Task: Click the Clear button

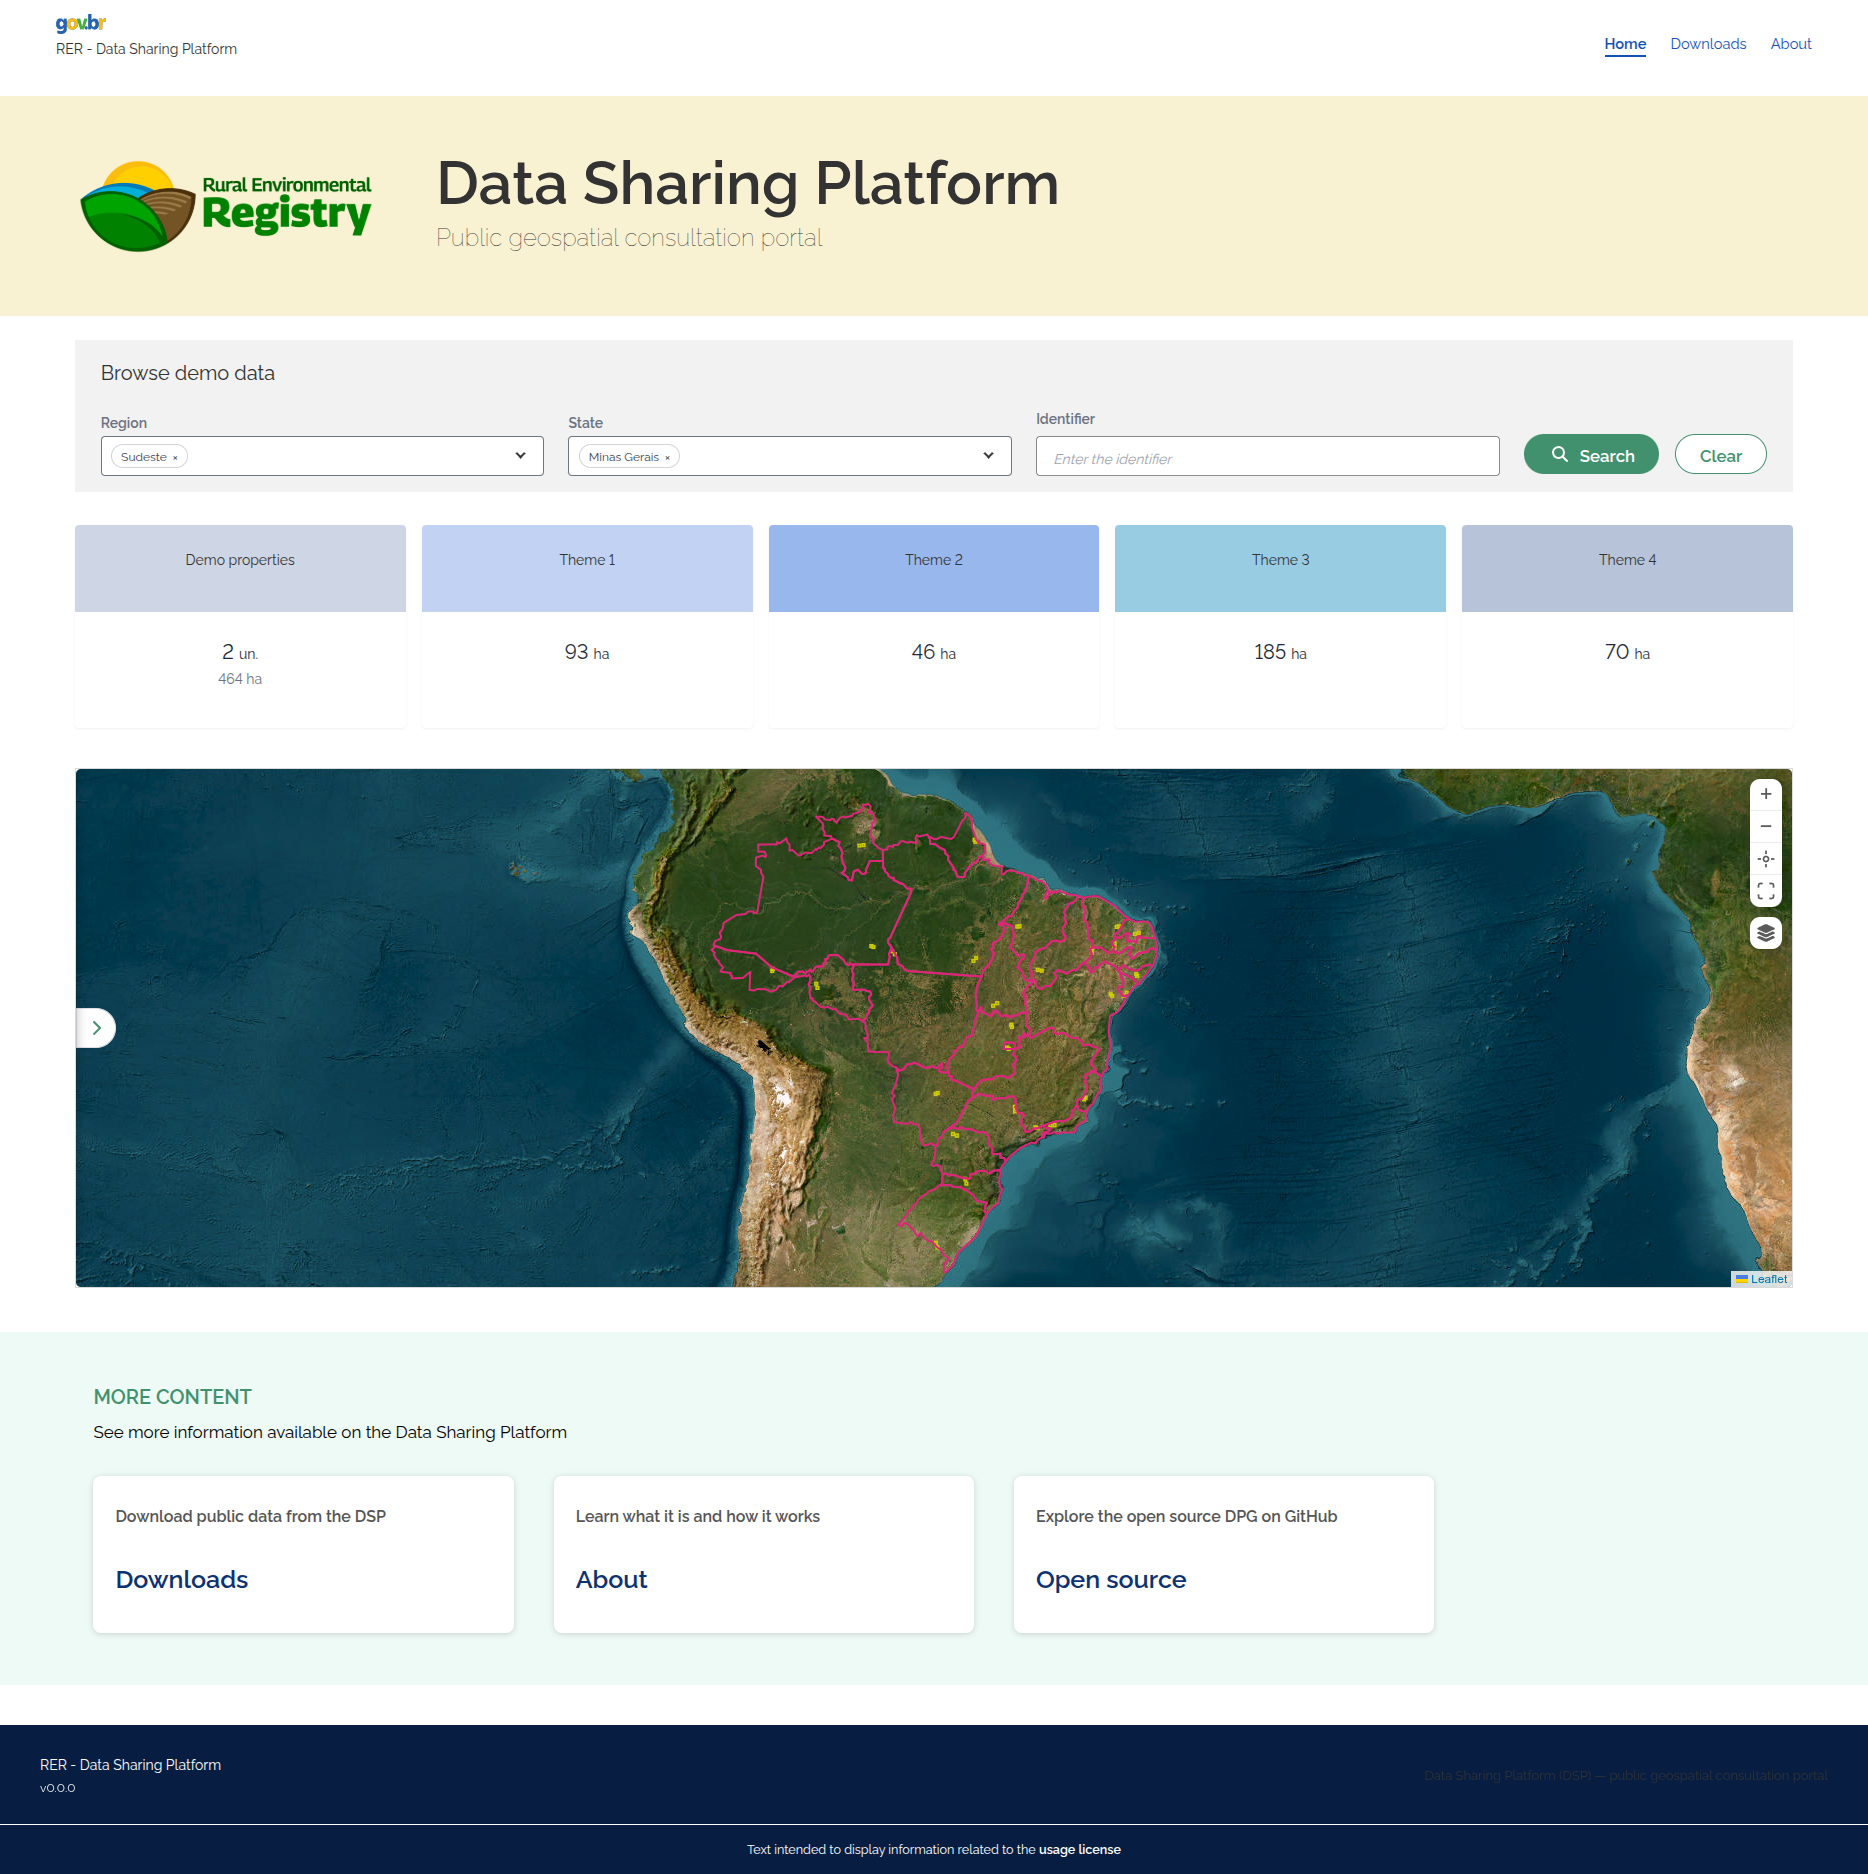Action: coord(1720,455)
